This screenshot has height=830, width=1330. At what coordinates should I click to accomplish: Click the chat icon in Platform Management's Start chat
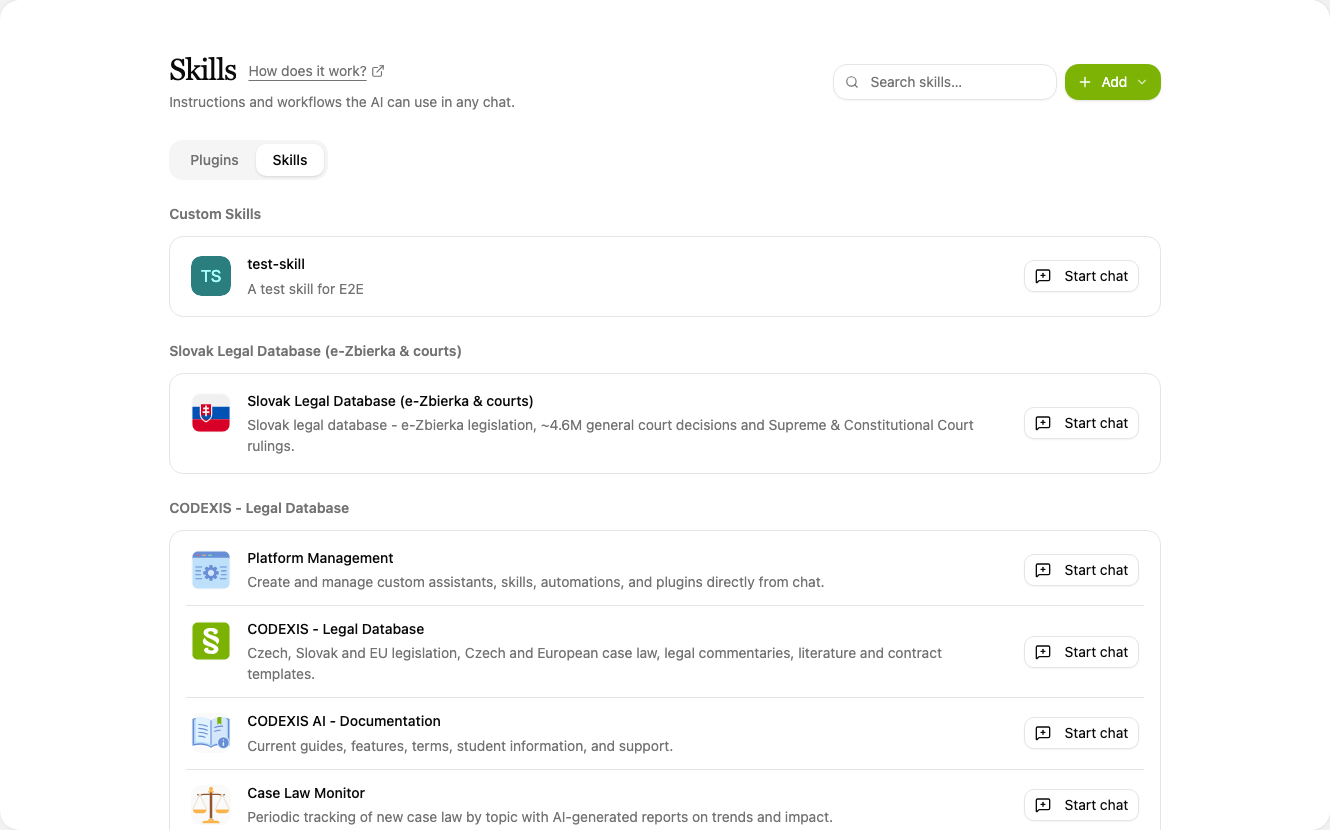point(1043,570)
